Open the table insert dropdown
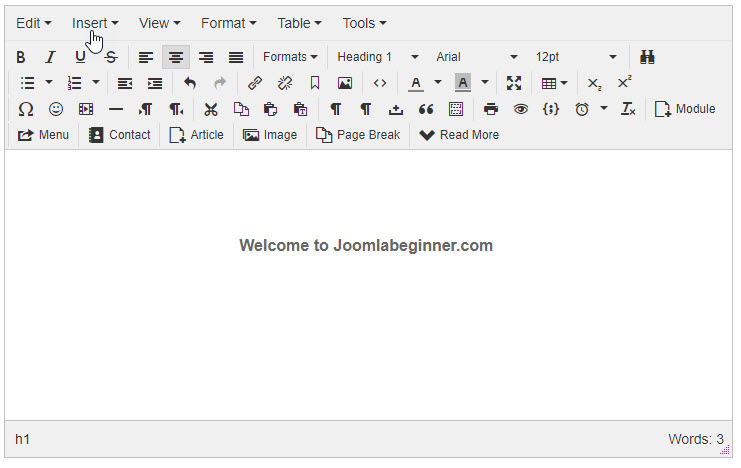 [x=554, y=83]
